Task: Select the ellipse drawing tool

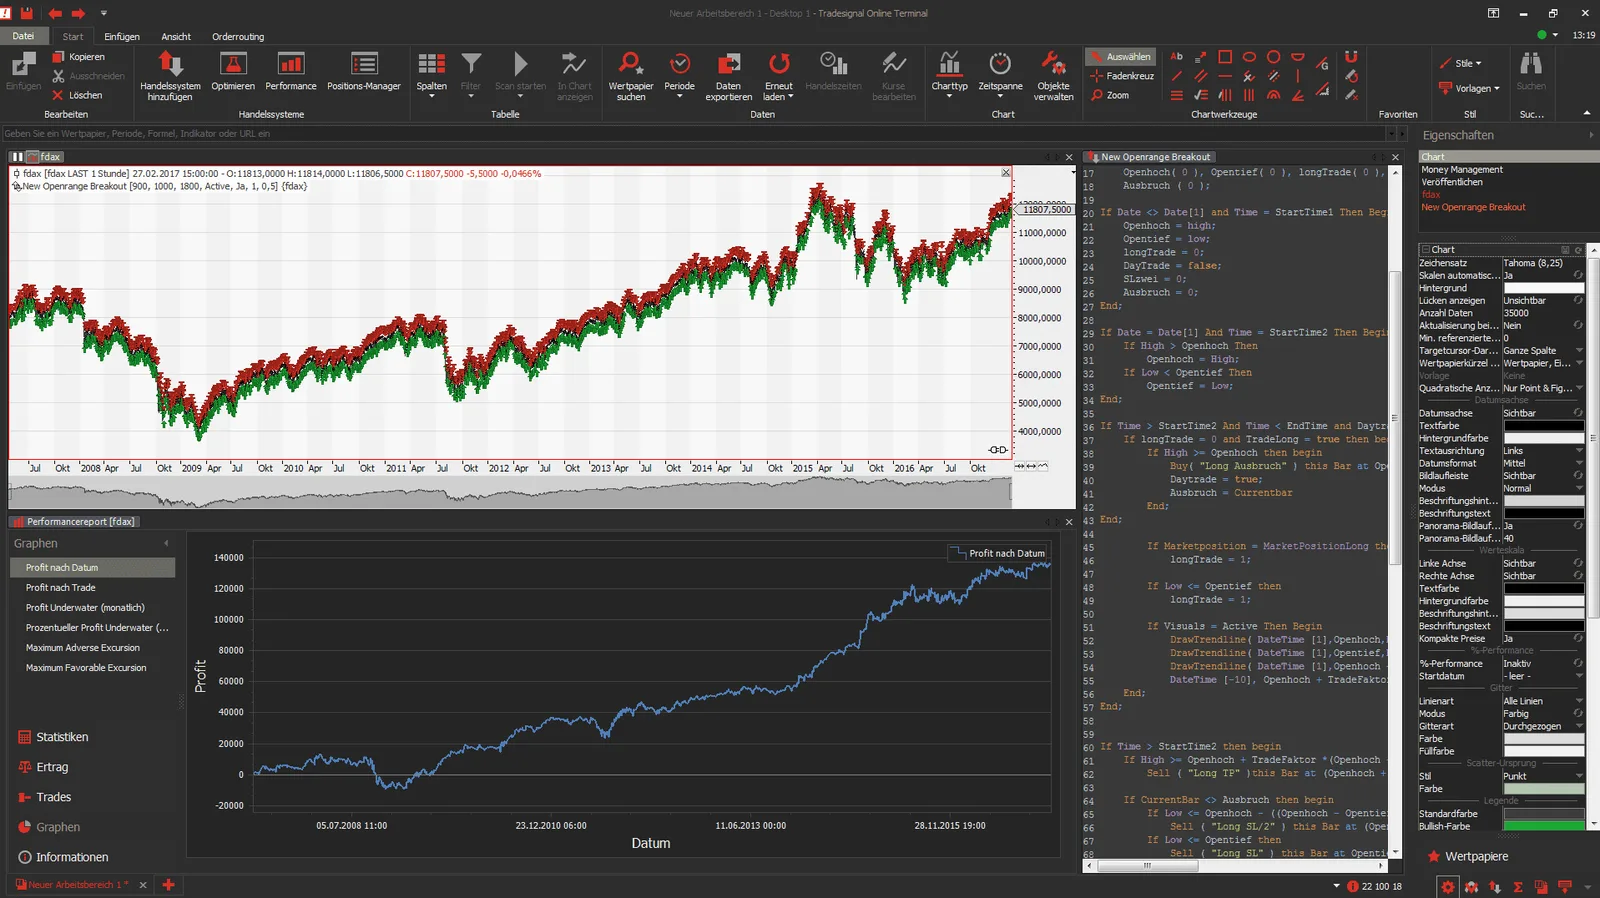Action: pos(1249,57)
